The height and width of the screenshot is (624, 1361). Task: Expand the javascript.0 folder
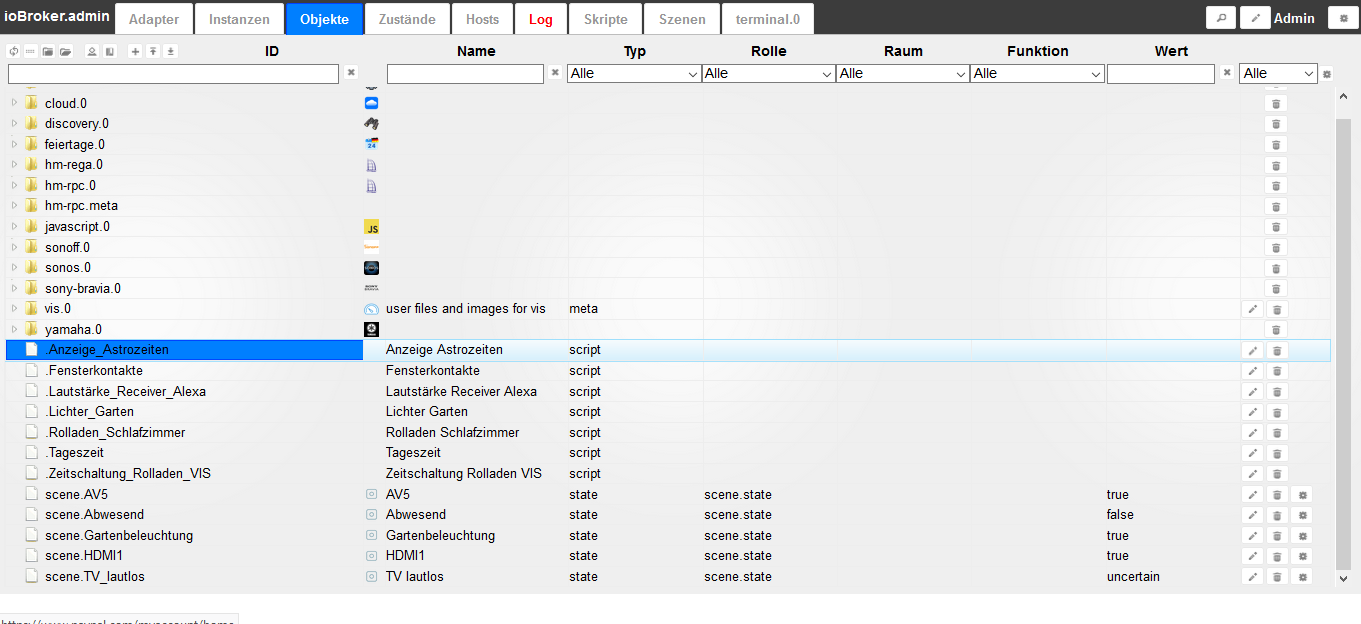tap(15, 227)
